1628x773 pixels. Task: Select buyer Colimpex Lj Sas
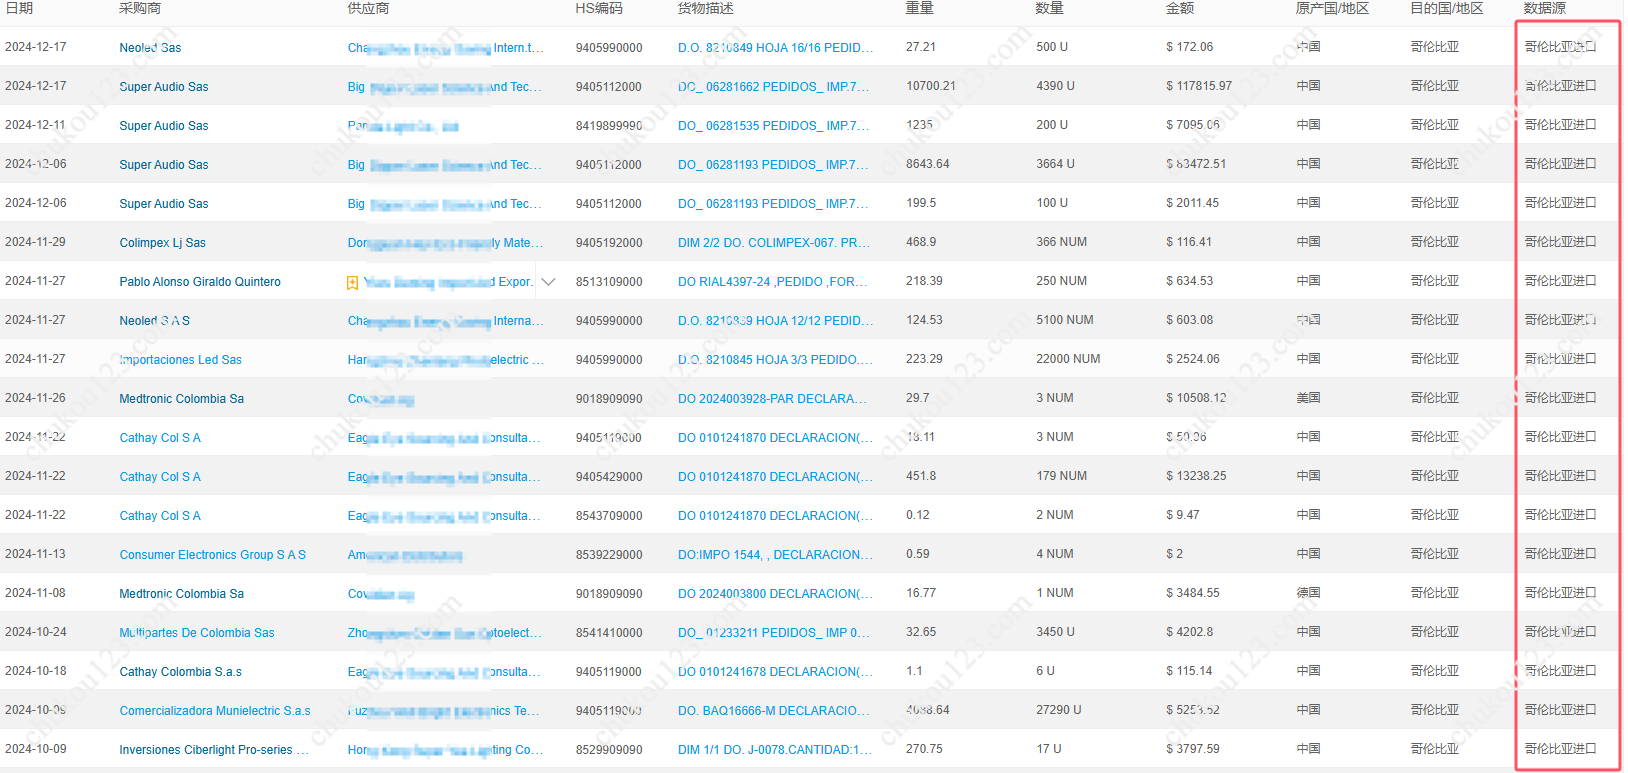162,243
